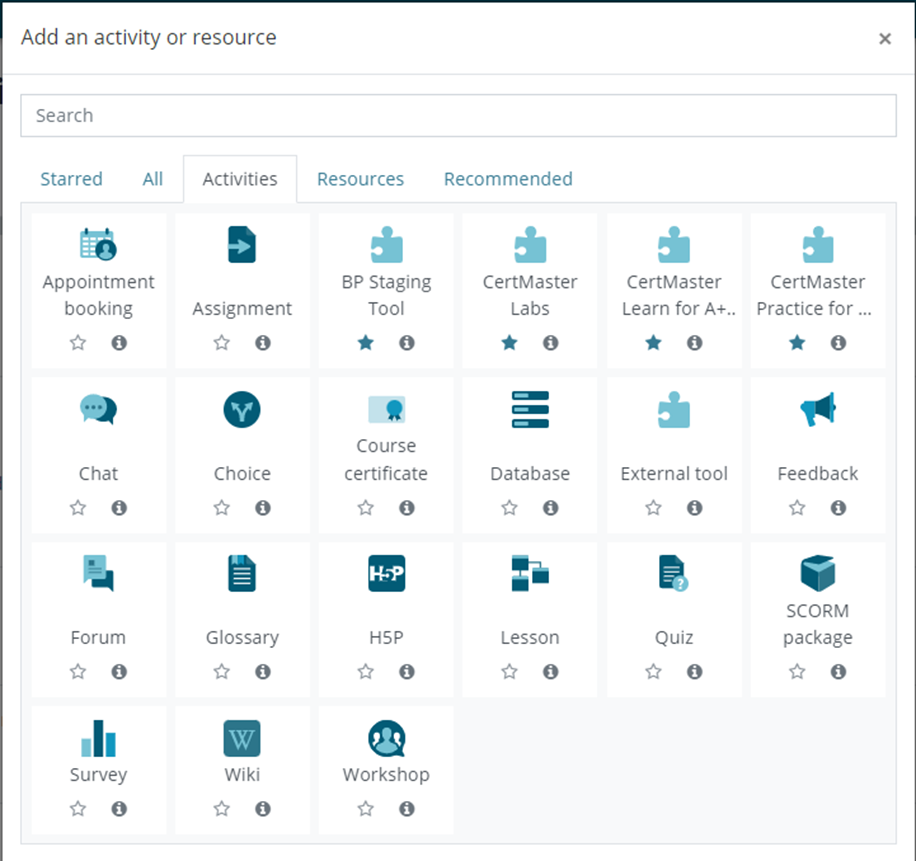Choose the Forum activity icon

point(98,573)
